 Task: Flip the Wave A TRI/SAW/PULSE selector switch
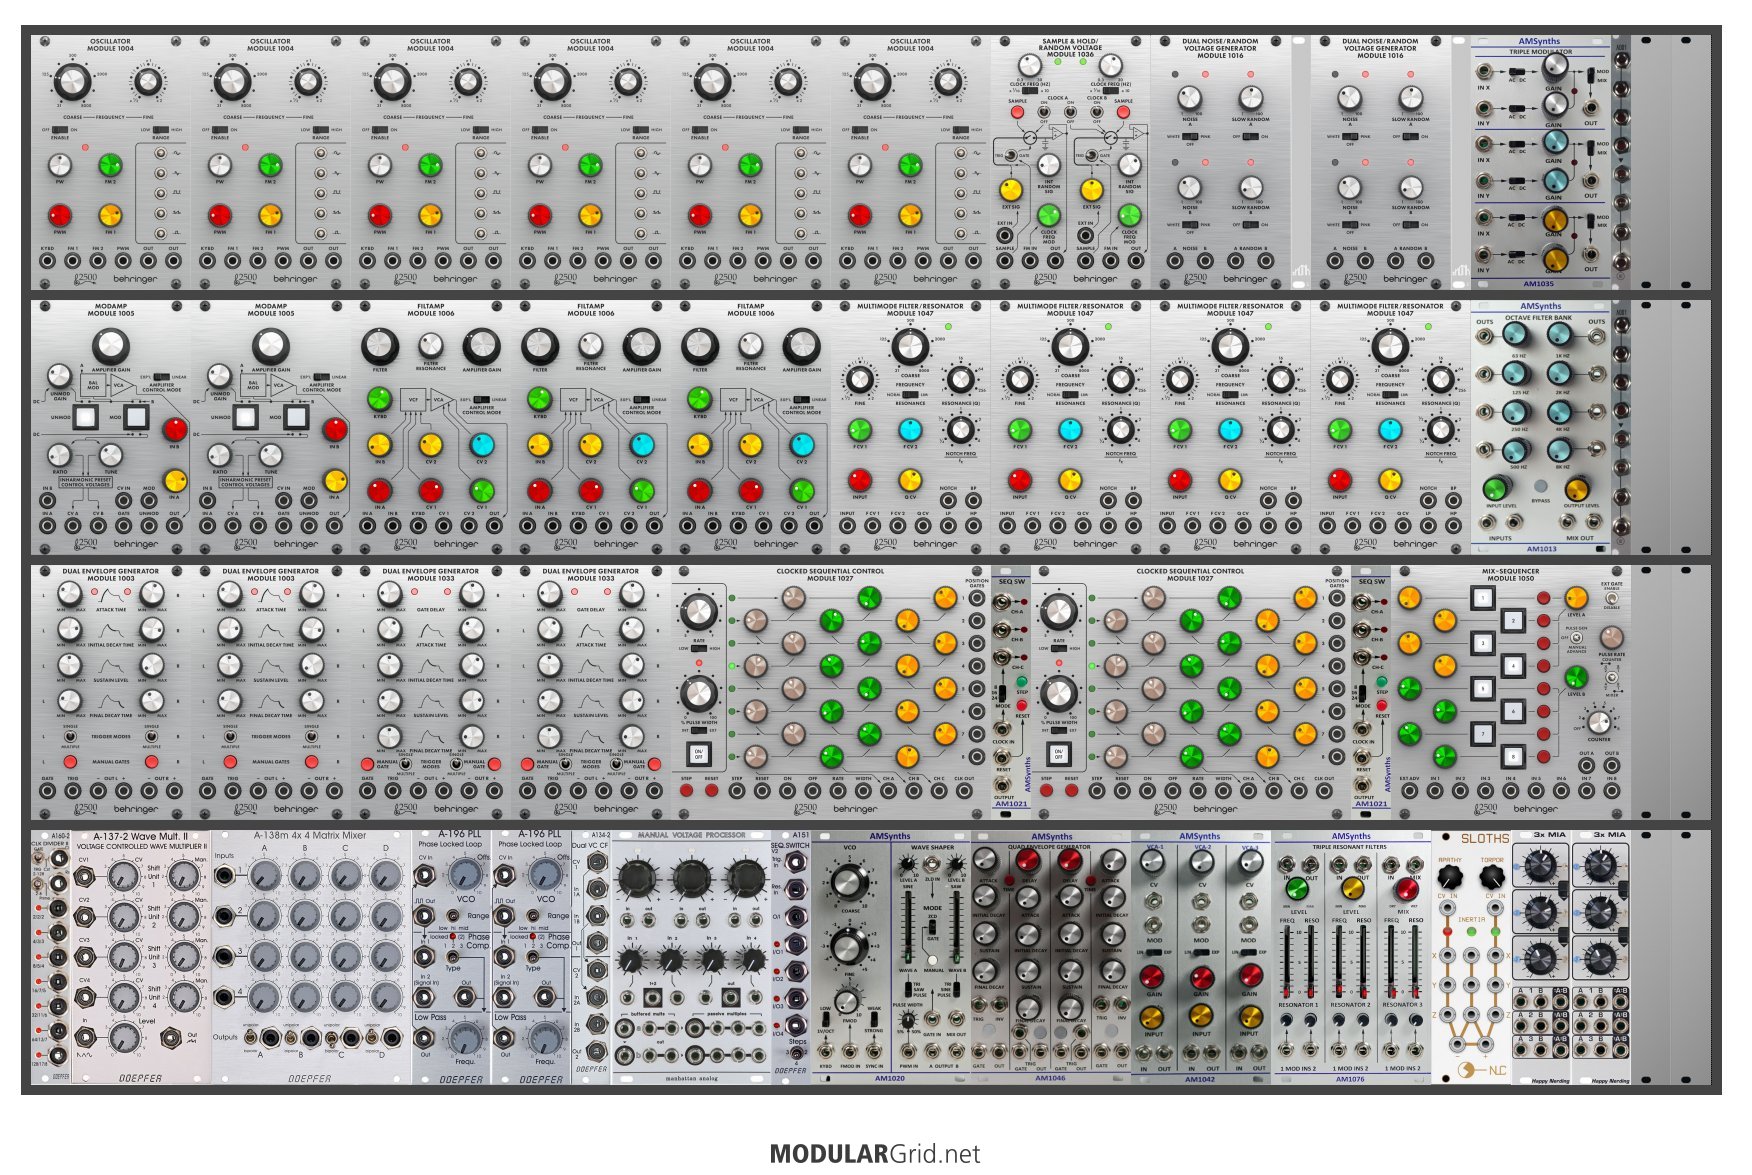(909, 990)
